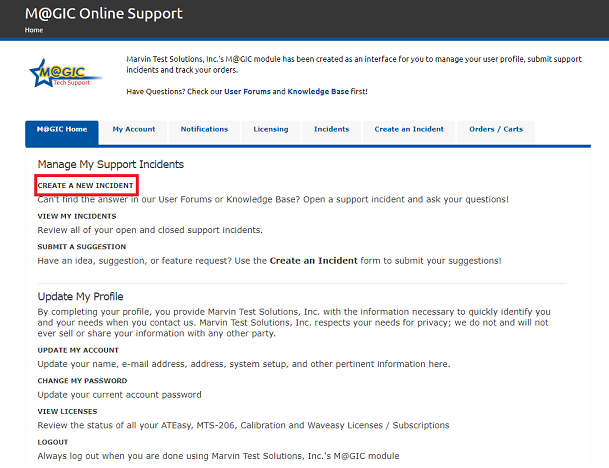This screenshot has height=468, width=609.
Task: Go to the Incidents tab
Action: (x=331, y=133)
